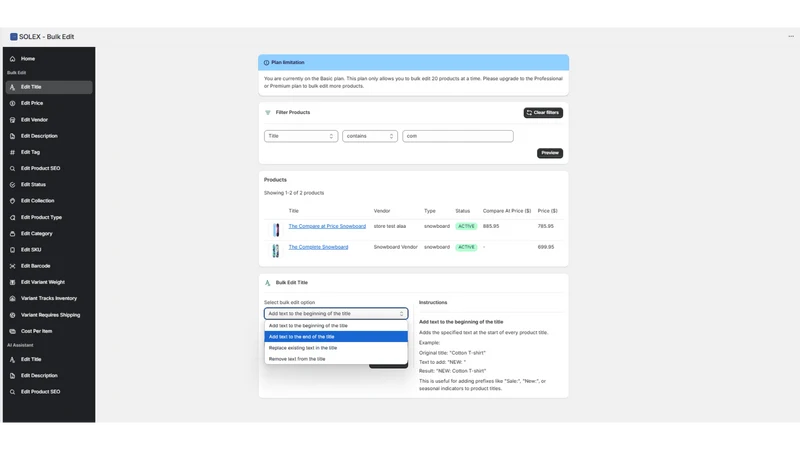
Task: Go to the Home page link
Action: click(49, 59)
